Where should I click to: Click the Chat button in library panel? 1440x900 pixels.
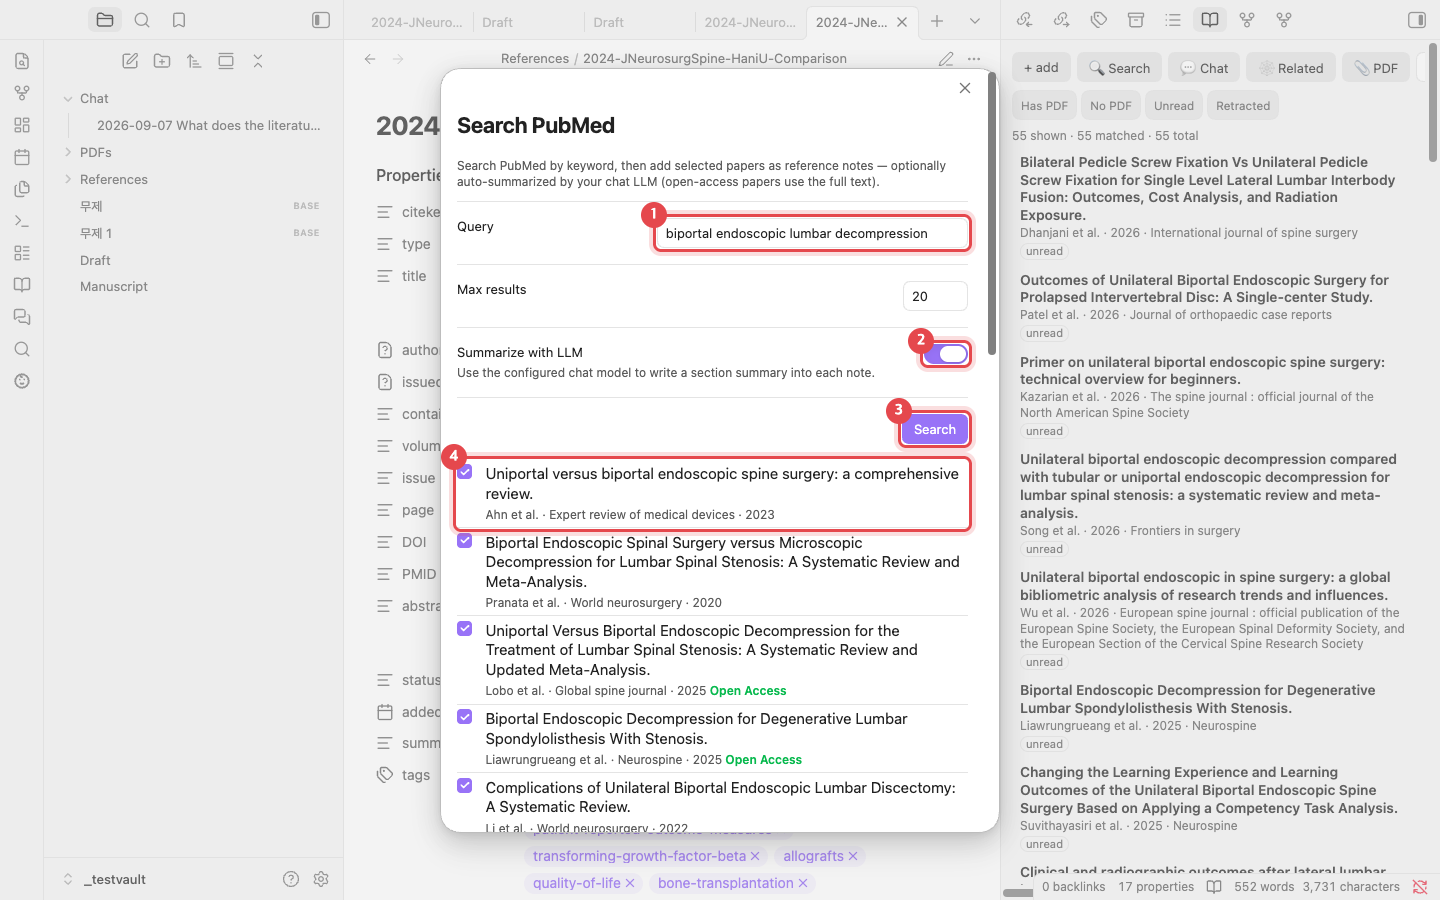pos(1204,68)
